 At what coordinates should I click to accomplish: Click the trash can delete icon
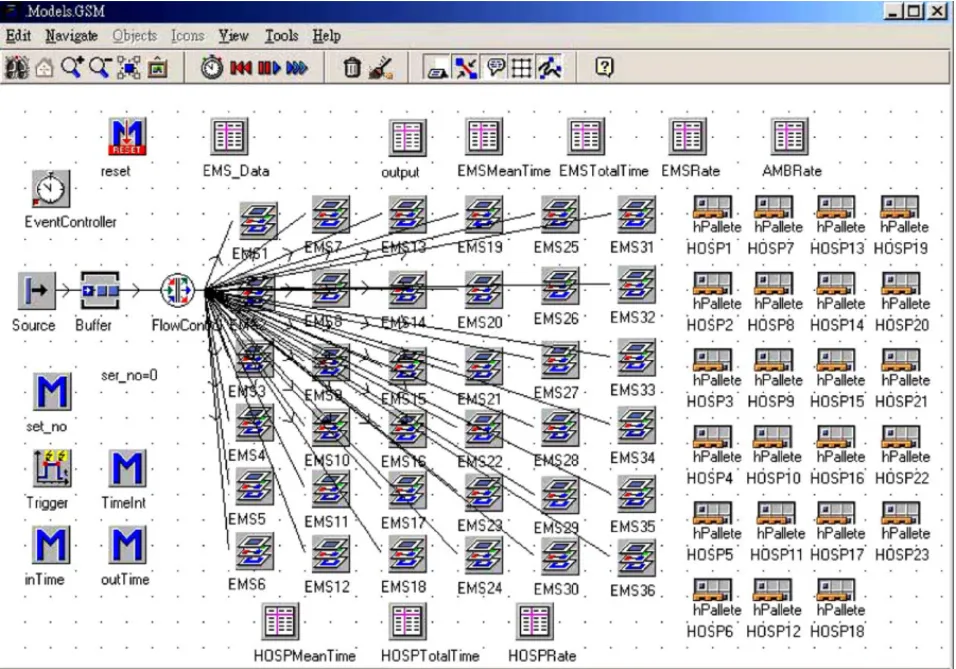(x=352, y=67)
